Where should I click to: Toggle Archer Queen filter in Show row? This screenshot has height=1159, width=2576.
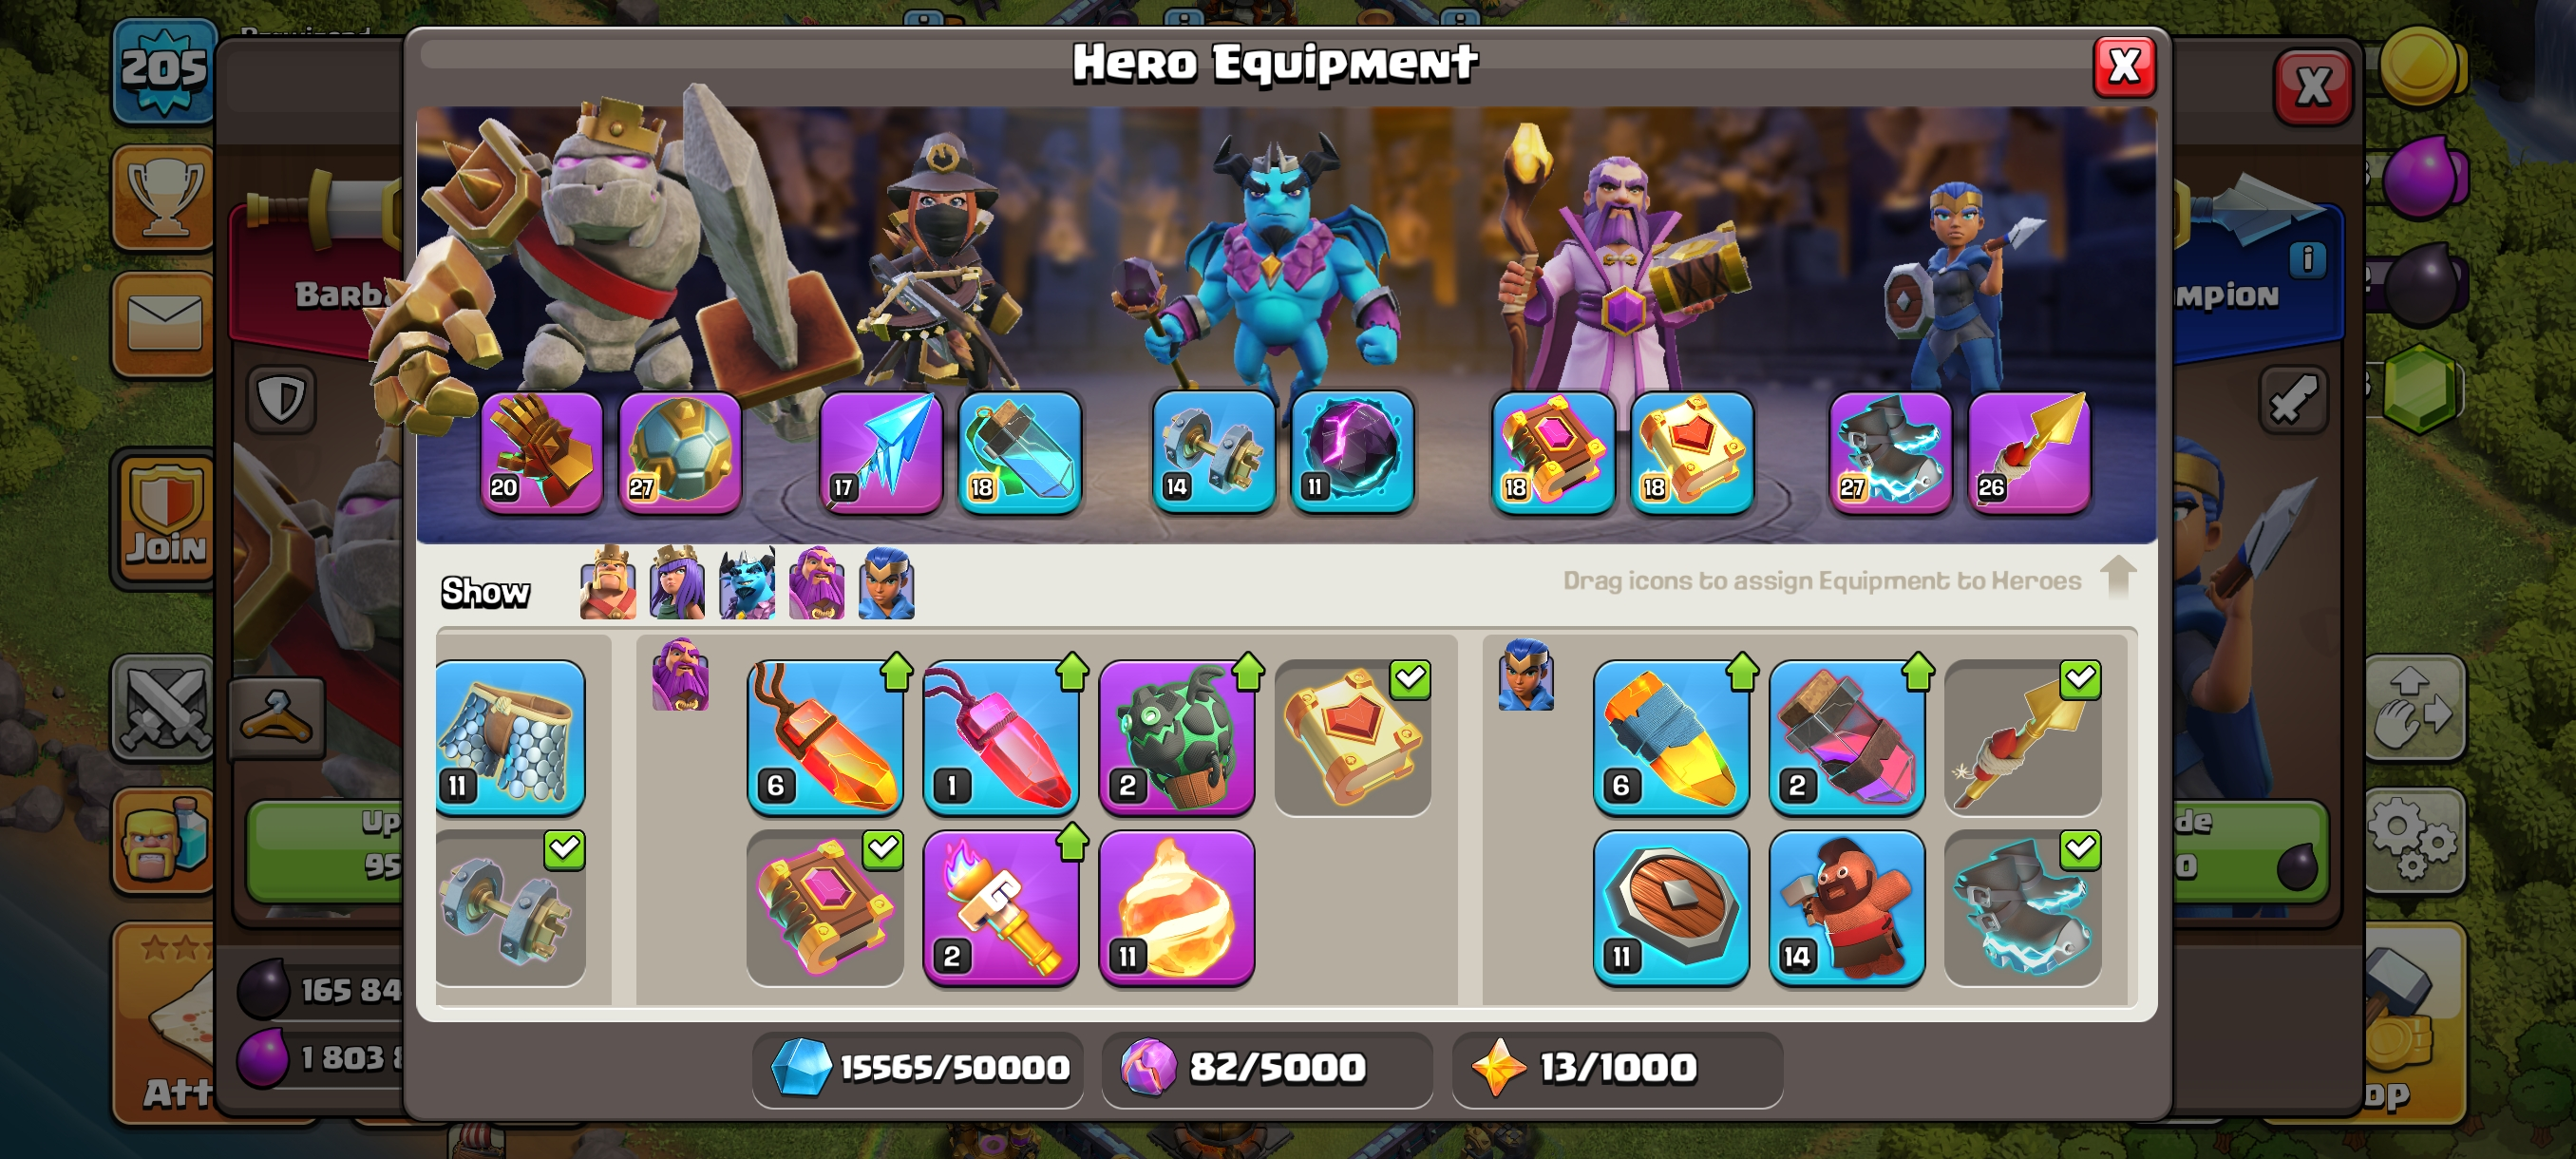[x=676, y=583]
